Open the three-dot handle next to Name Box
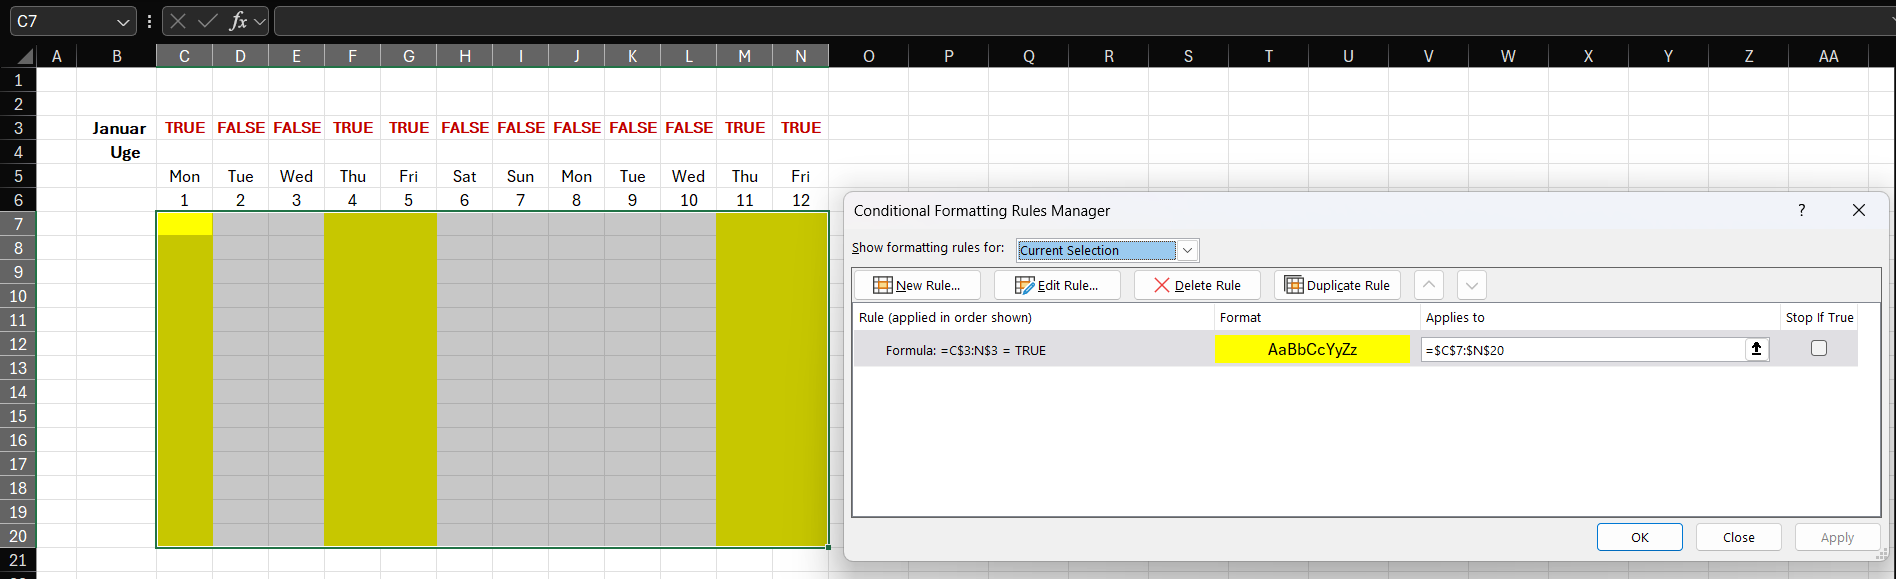1896x579 pixels. [149, 21]
